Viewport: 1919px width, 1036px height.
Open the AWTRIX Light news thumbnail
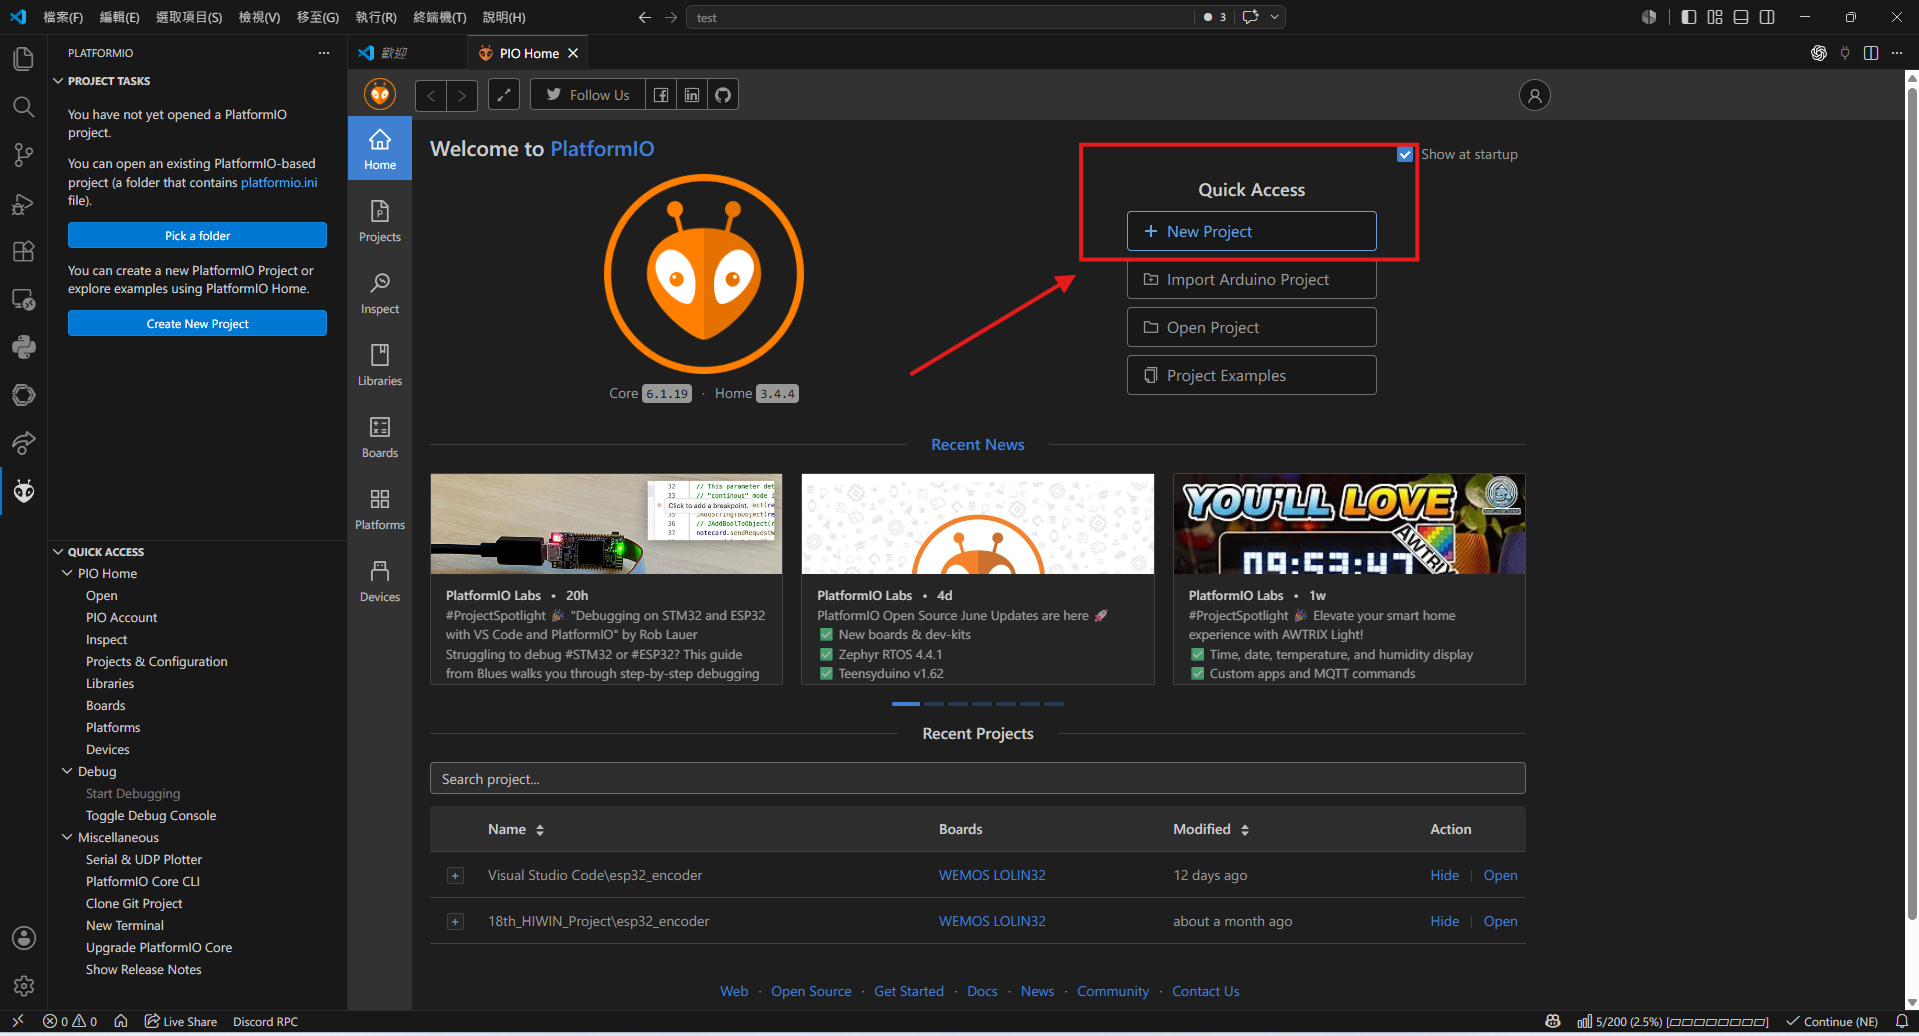1348,524
